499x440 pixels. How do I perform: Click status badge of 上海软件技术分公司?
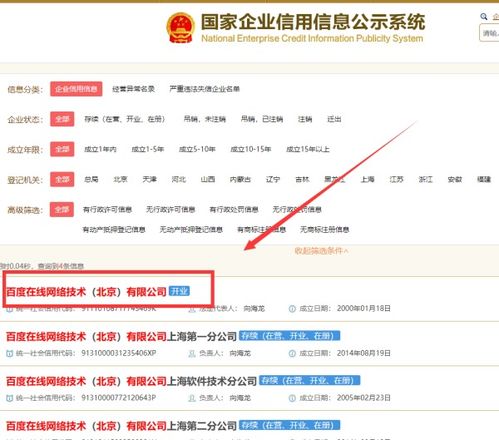coord(310,380)
